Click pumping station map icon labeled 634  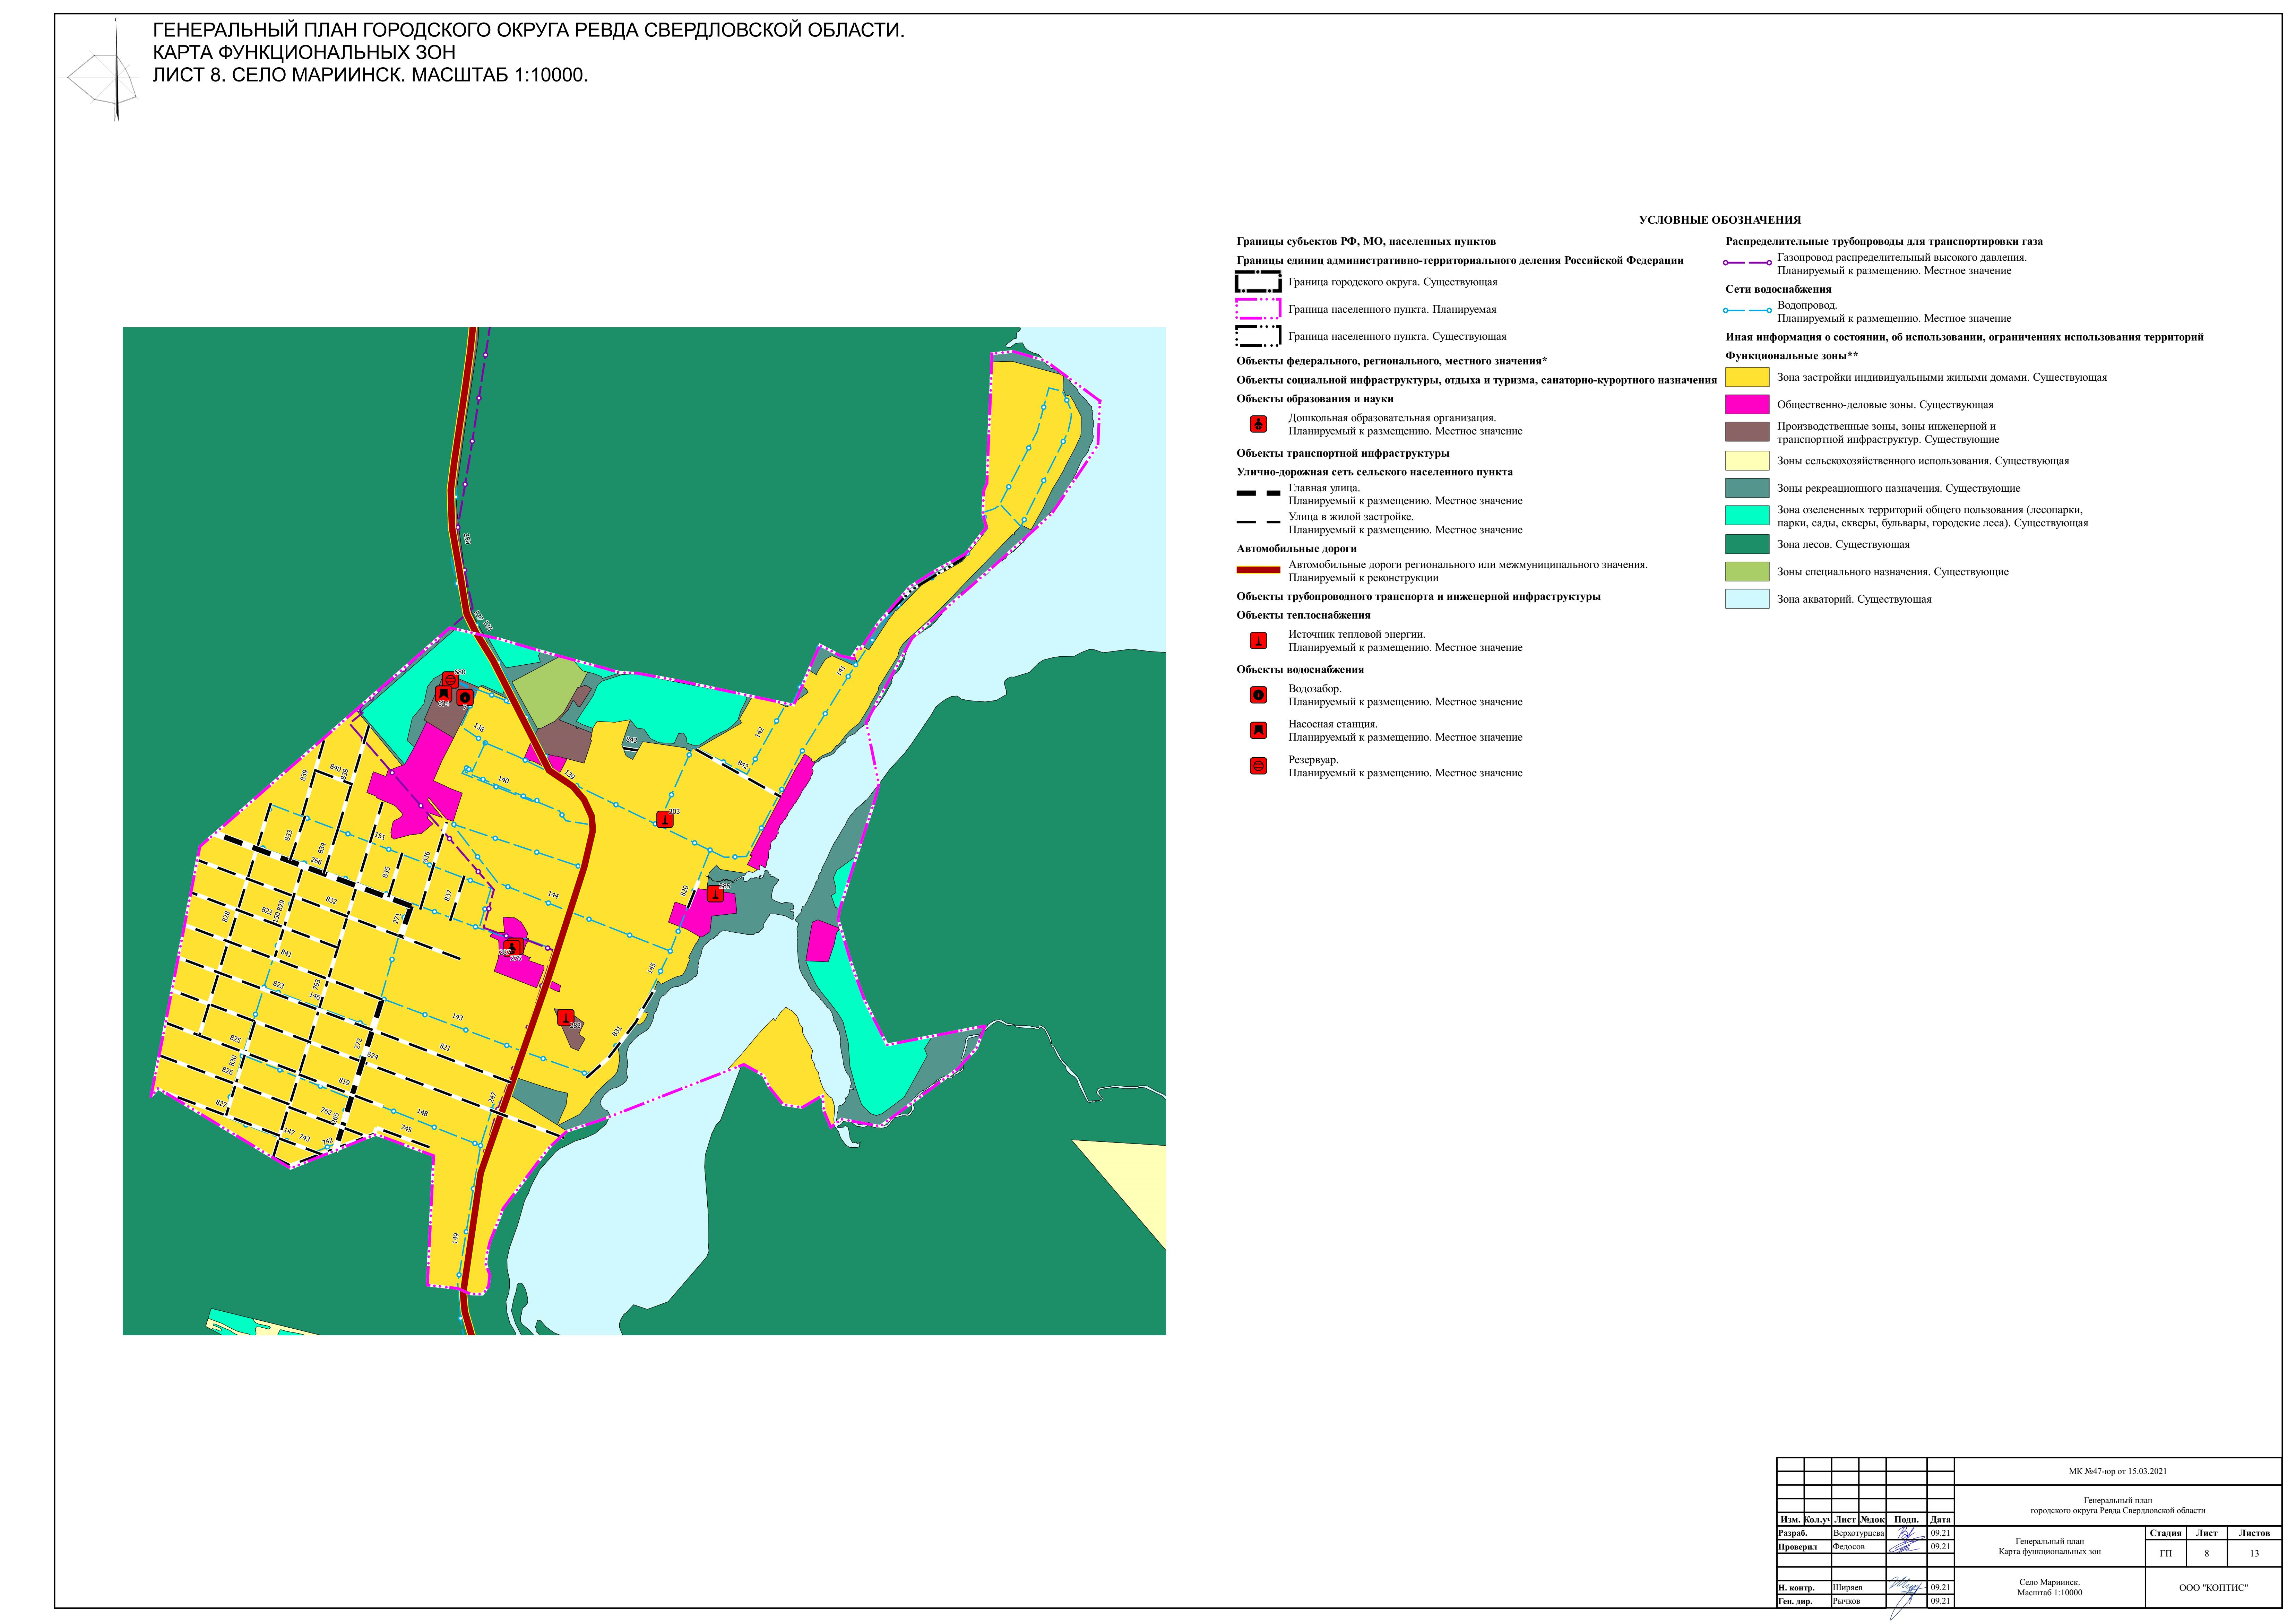click(443, 695)
